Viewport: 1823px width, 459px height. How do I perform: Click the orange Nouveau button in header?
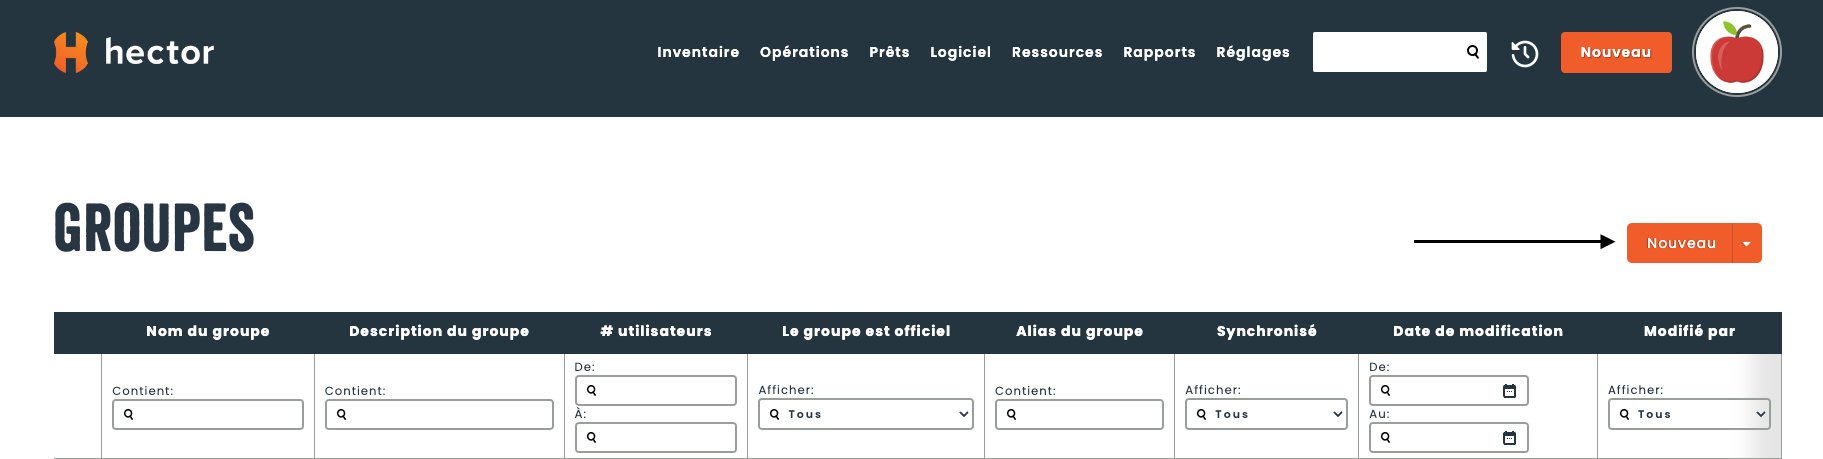1615,52
